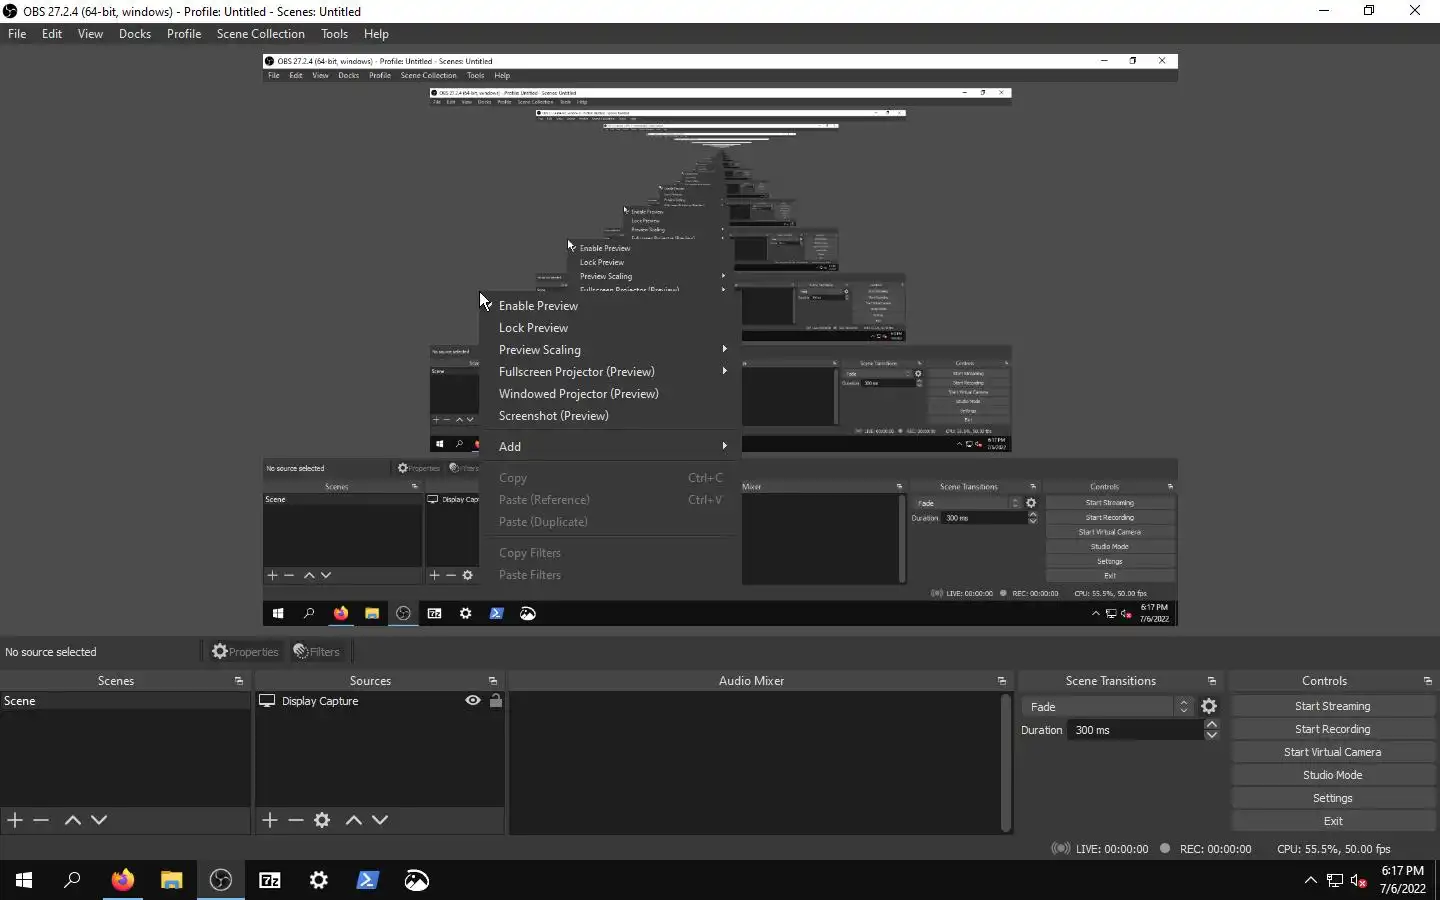Open transition properties gear next to Fade
Screen dimensions: 1440x900
(x=1209, y=706)
